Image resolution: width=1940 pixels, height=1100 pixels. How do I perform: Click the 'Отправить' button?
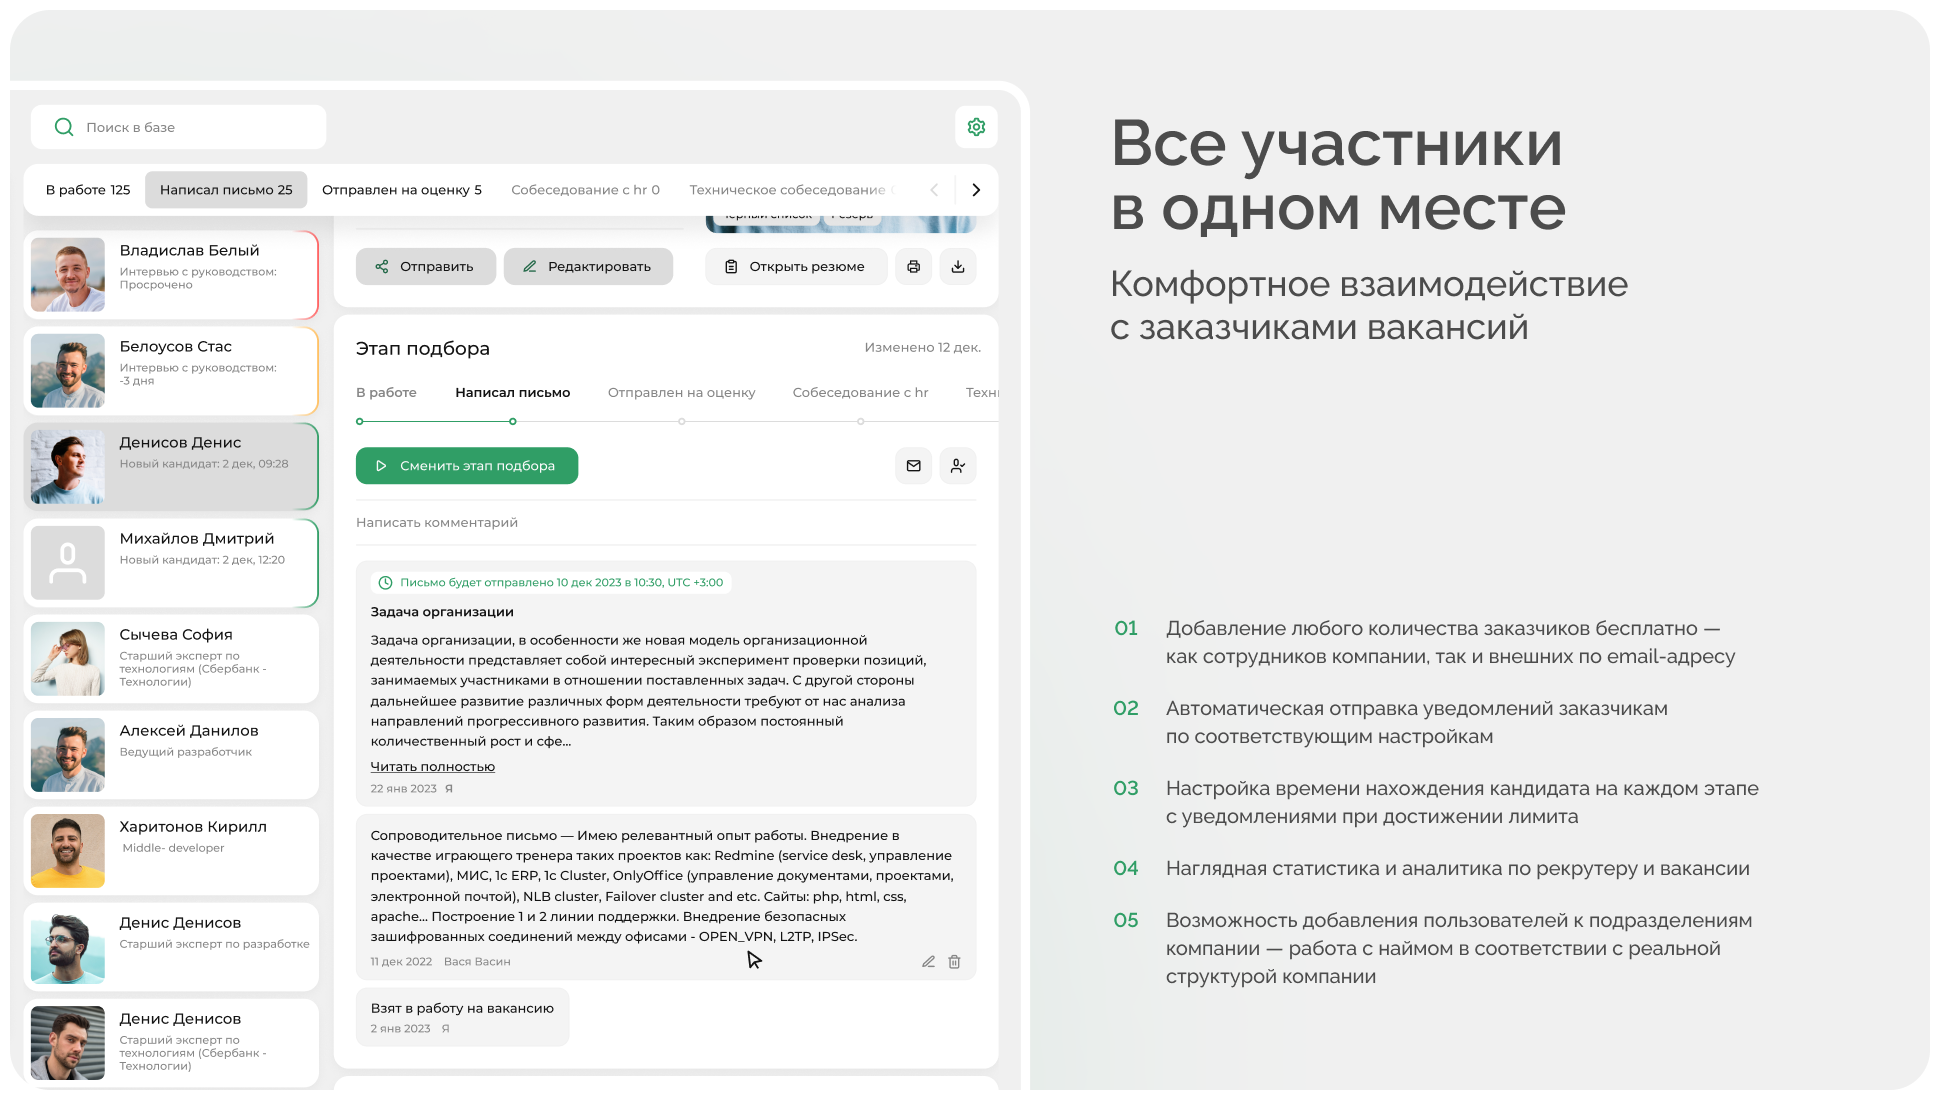tap(425, 267)
